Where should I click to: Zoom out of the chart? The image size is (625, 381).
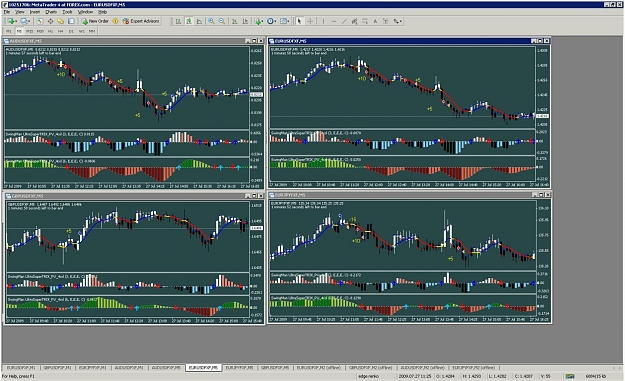click(x=222, y=22)
